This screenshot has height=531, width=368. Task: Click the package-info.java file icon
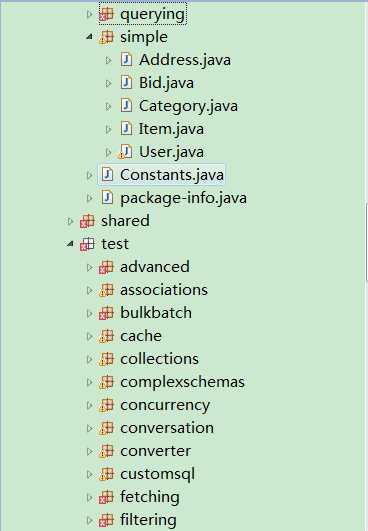tap(107, 198)
